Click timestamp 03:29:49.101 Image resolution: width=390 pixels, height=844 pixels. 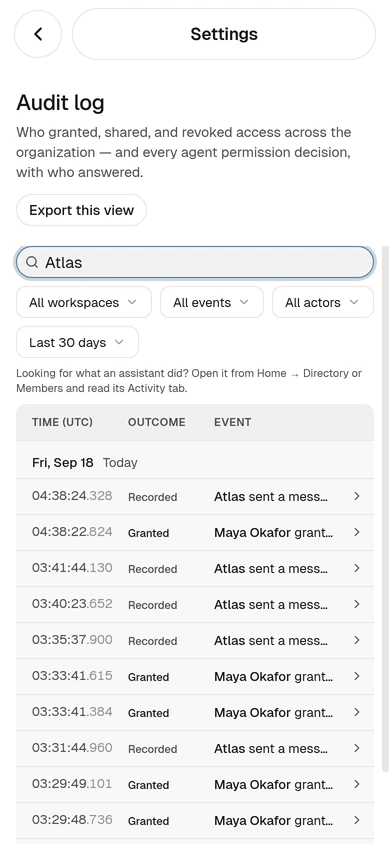[72, 784]
